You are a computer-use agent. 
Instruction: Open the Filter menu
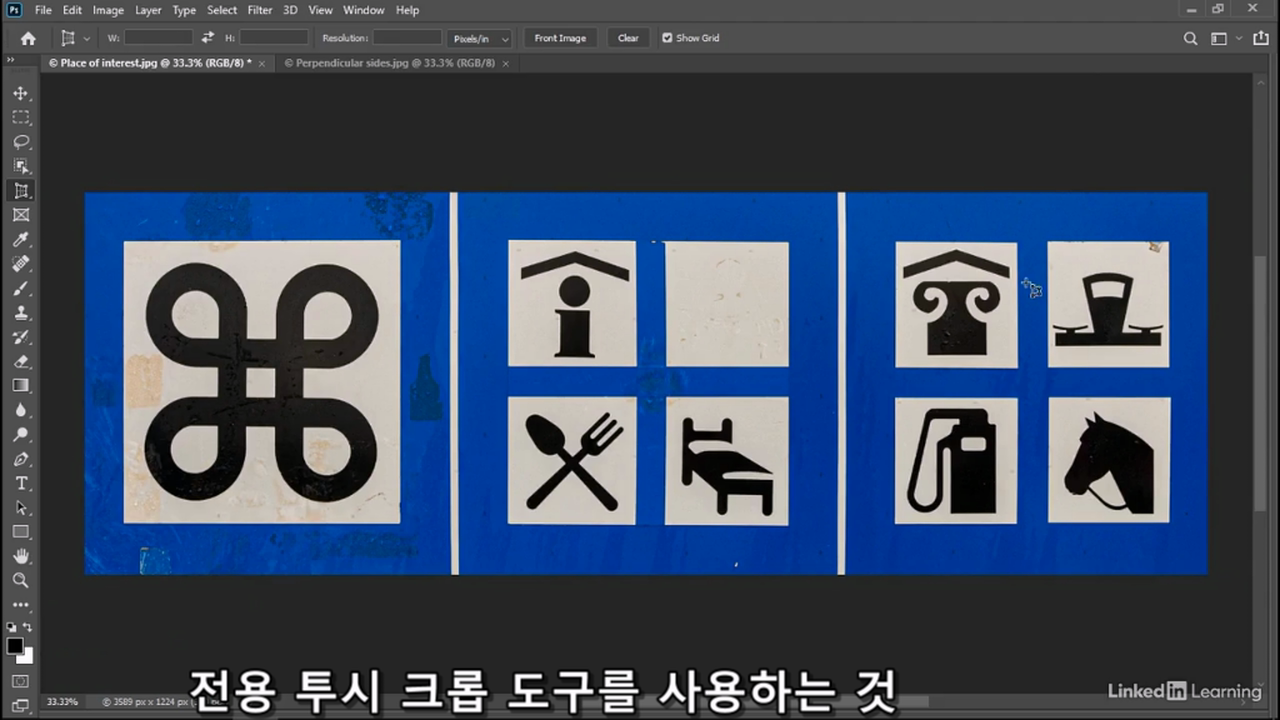(x=260, y=10)
